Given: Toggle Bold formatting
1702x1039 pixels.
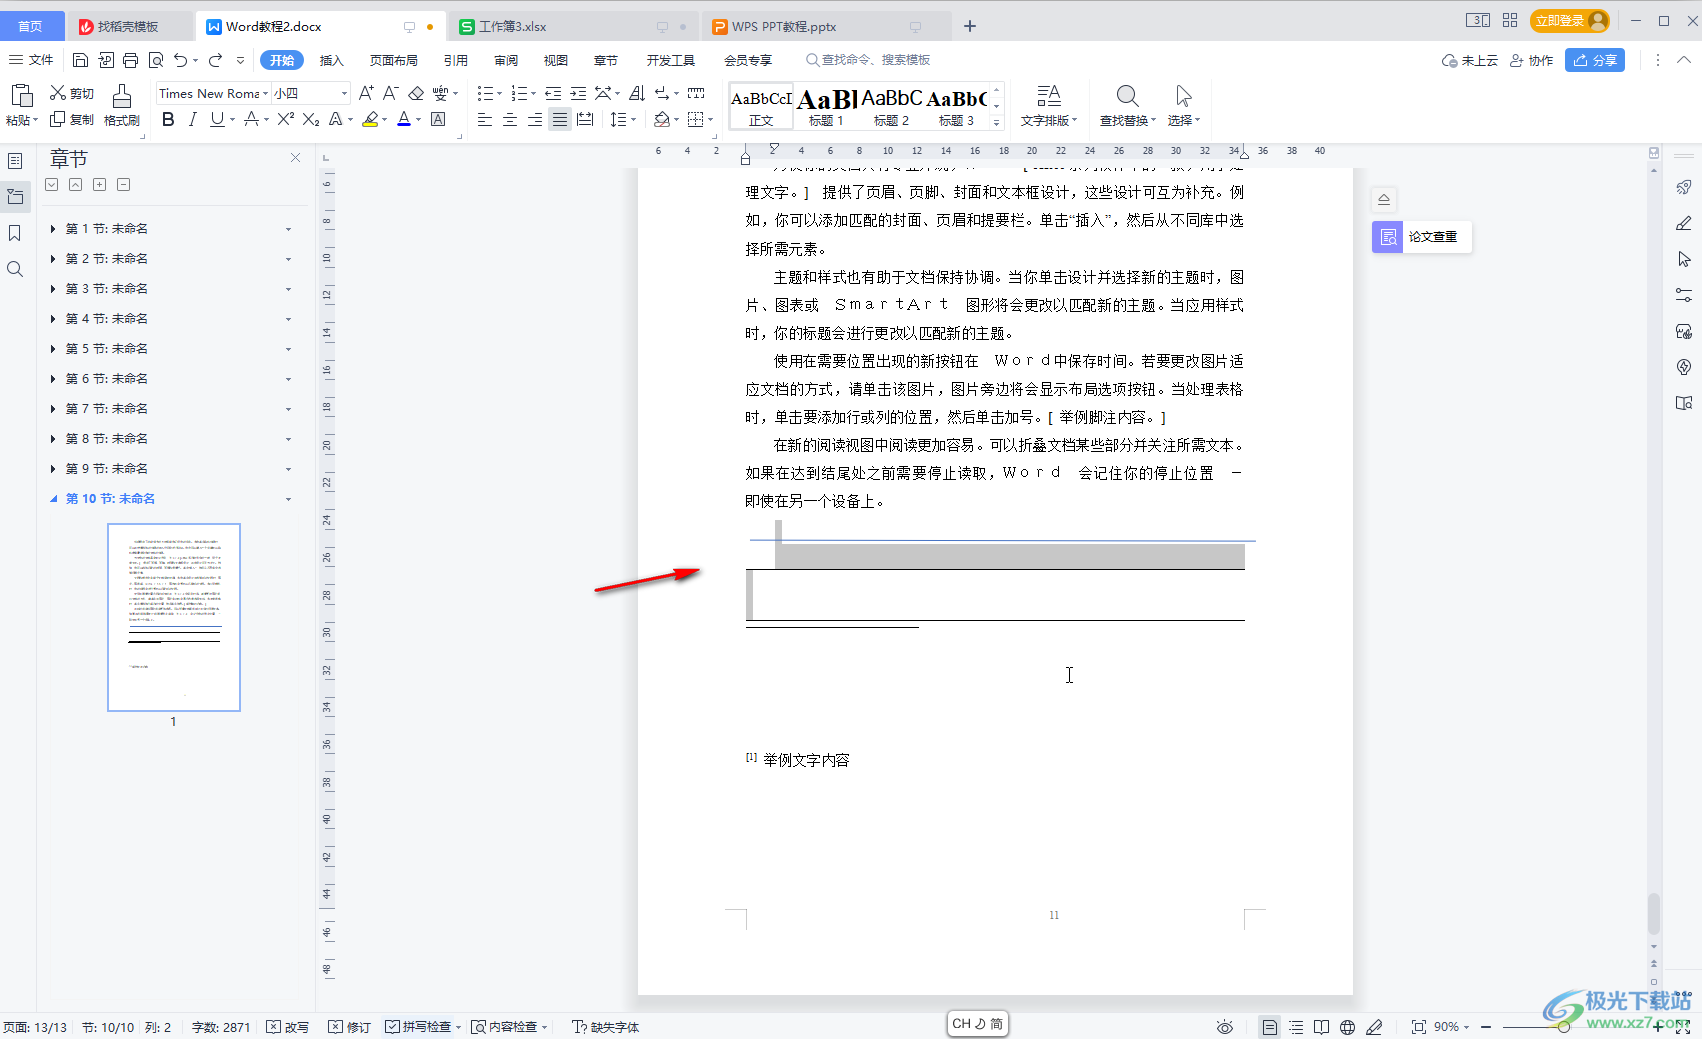Looking at the screenshot, I should coord(168,120).
